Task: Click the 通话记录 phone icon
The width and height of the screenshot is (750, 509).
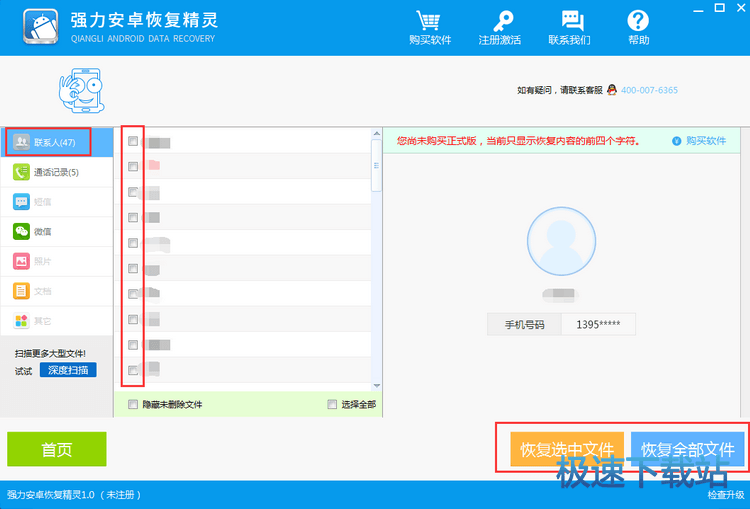Action: tap(21, 172)
